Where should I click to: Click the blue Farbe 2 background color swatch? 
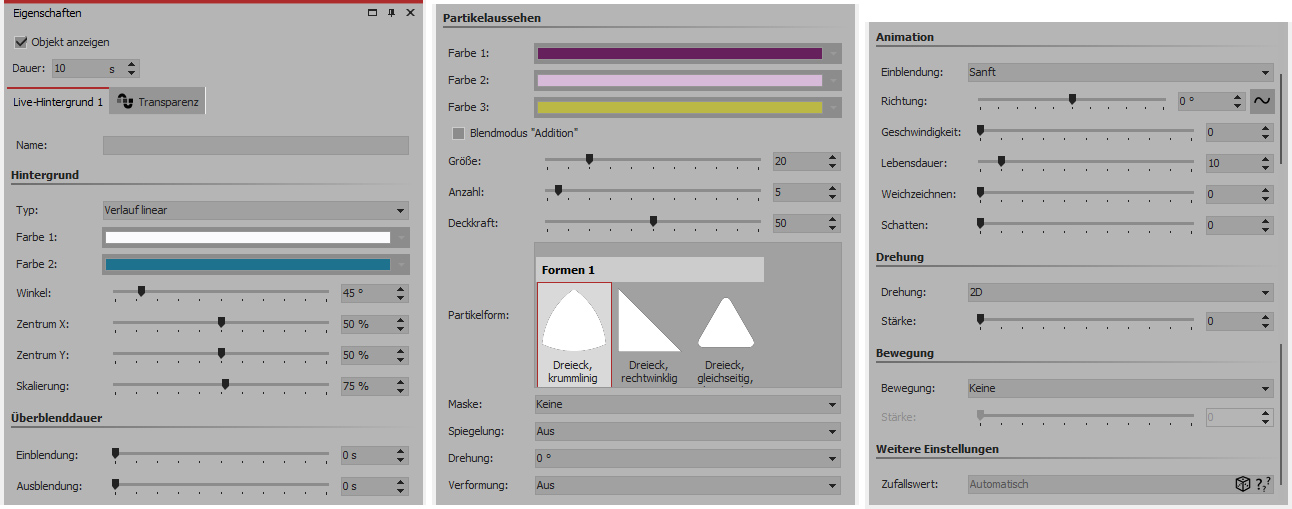tap(246, 265)
